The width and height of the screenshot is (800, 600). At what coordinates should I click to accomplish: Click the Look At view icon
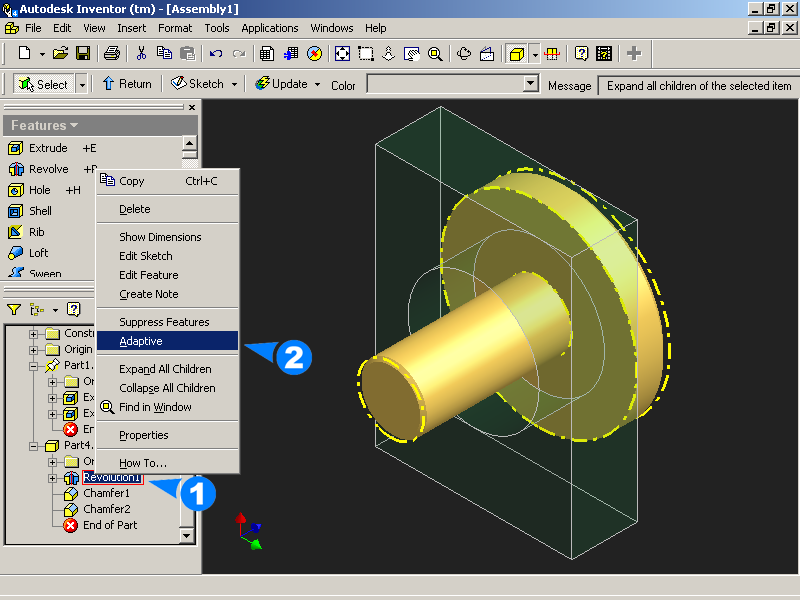[487, 53]
